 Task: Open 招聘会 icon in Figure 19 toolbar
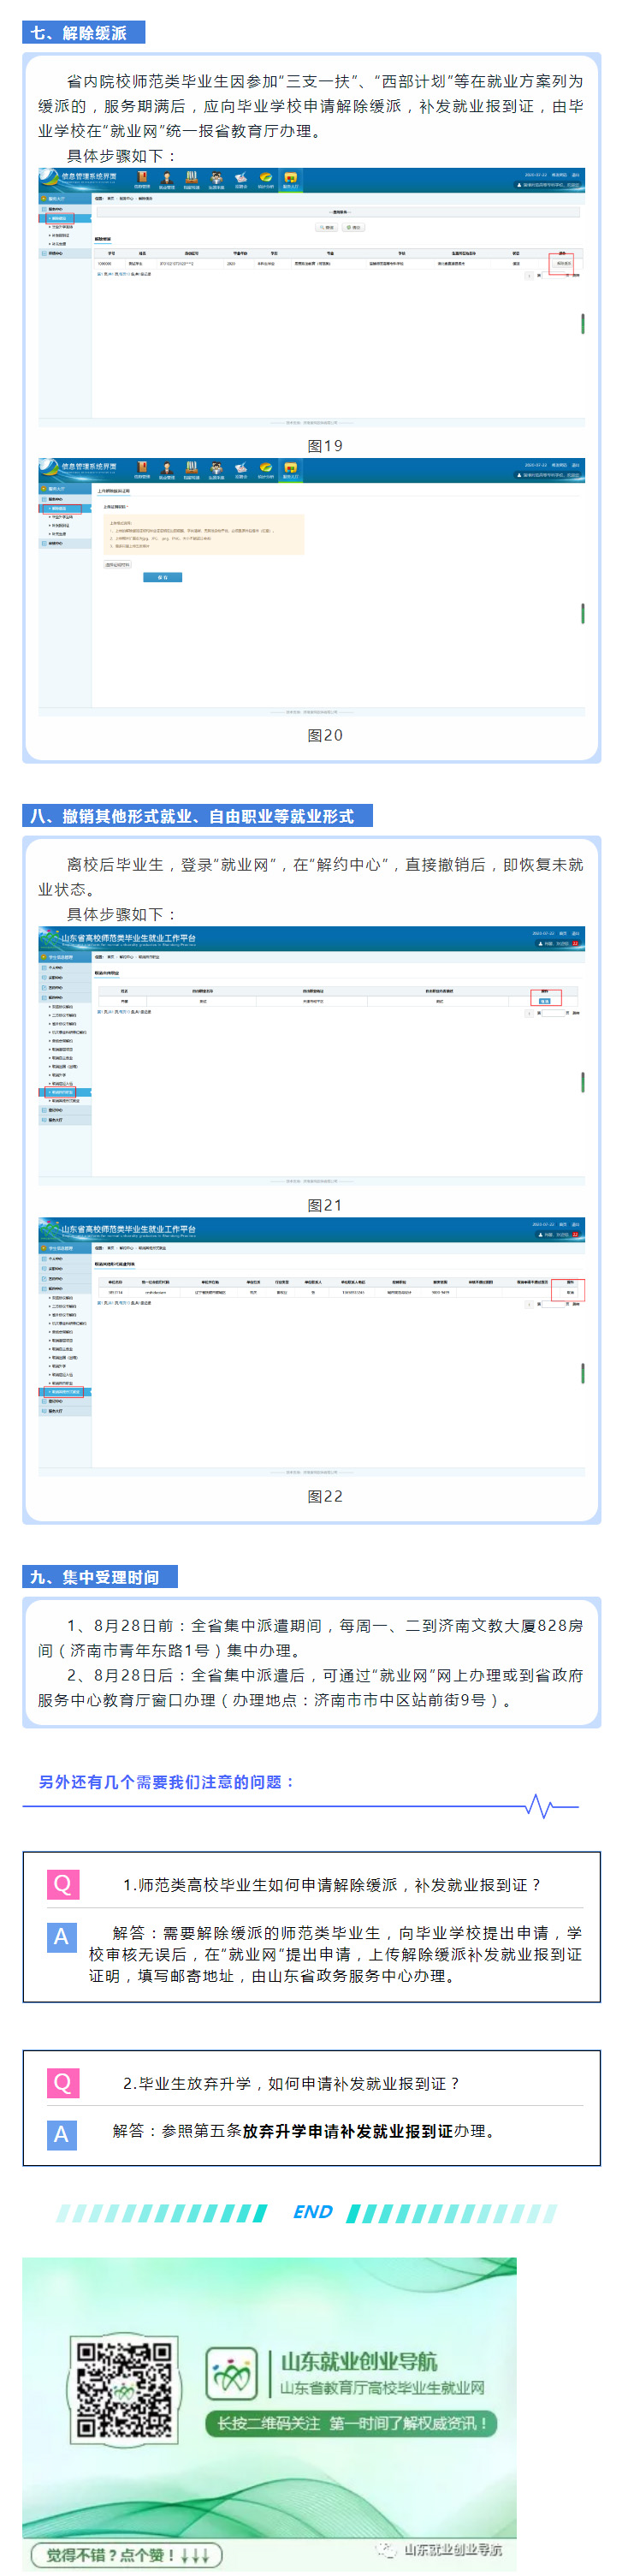pos(241,180)
